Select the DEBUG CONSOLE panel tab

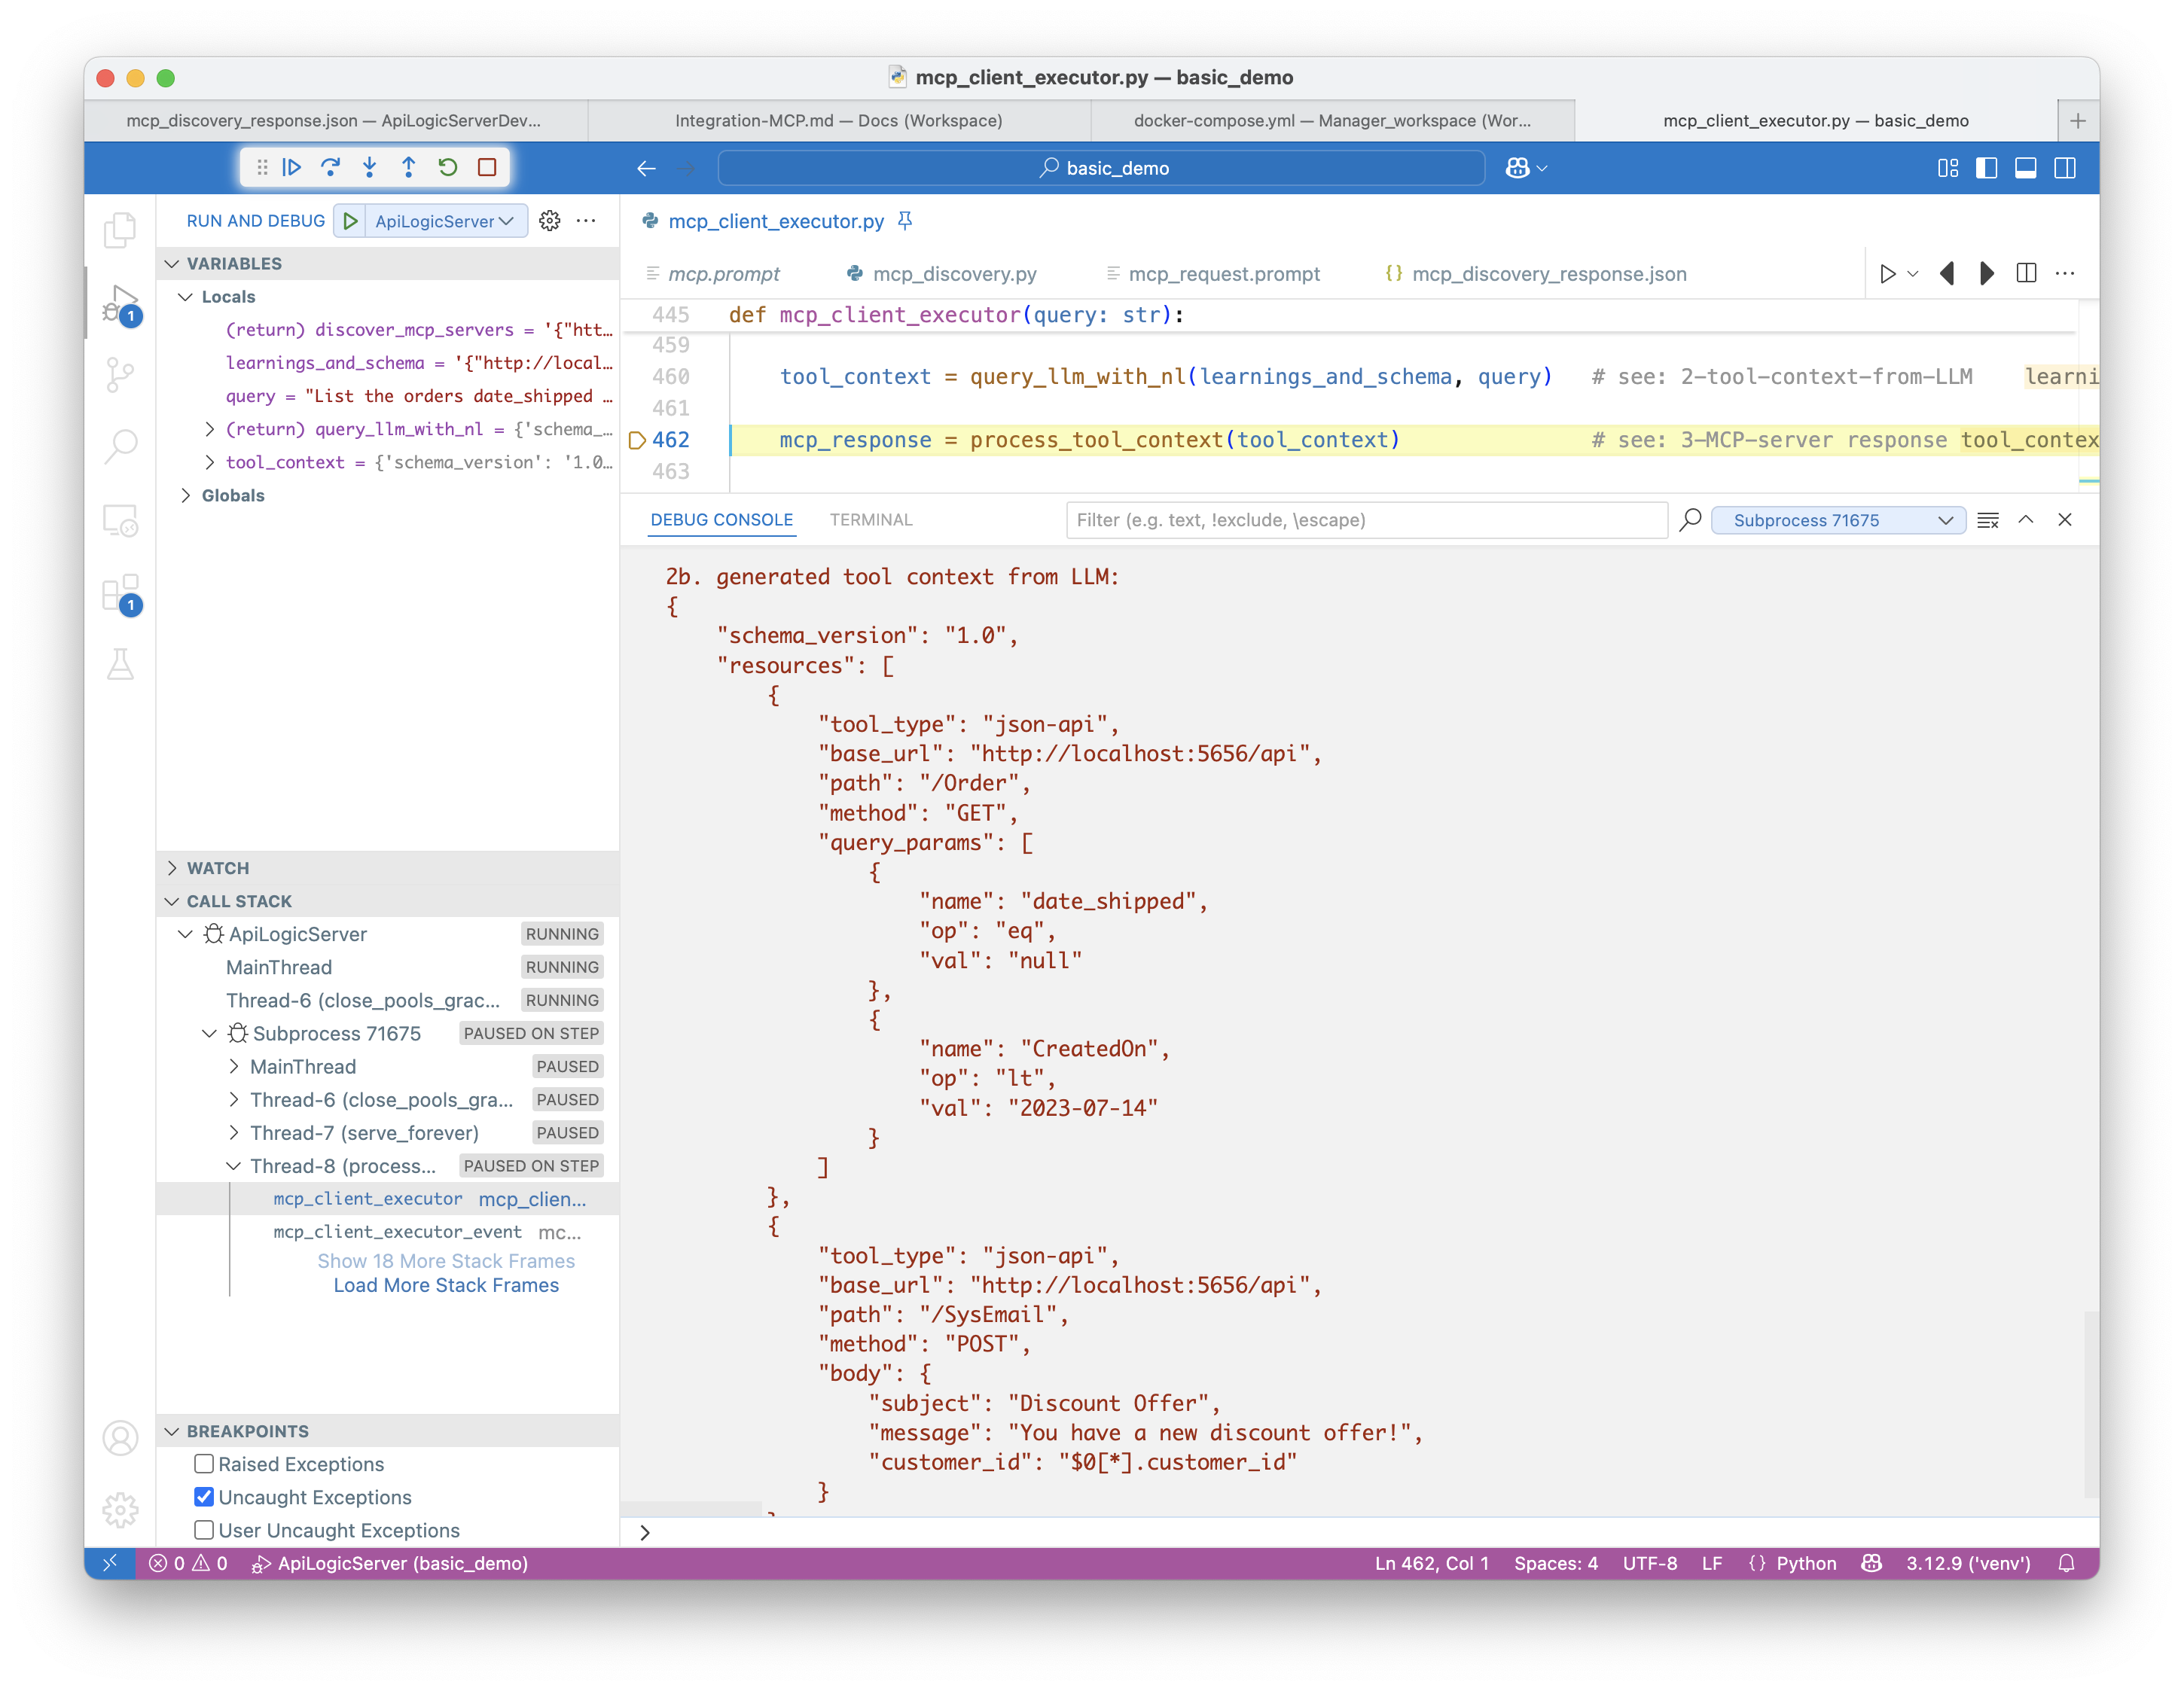[x=721, y=520]
